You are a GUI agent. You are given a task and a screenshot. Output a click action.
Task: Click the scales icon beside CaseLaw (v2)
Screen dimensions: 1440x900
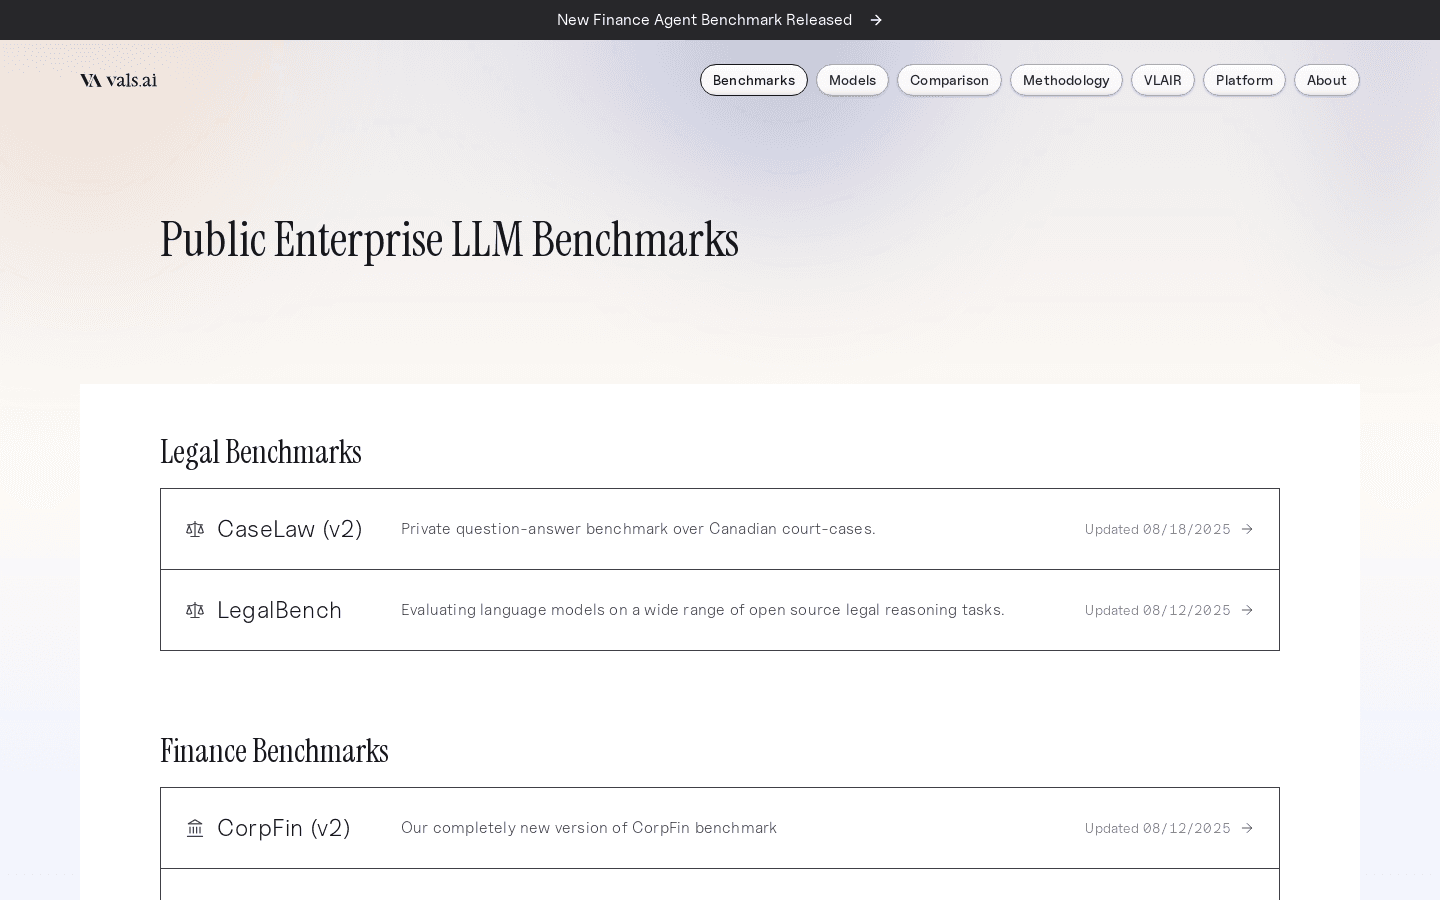click(x=195, y=529)
